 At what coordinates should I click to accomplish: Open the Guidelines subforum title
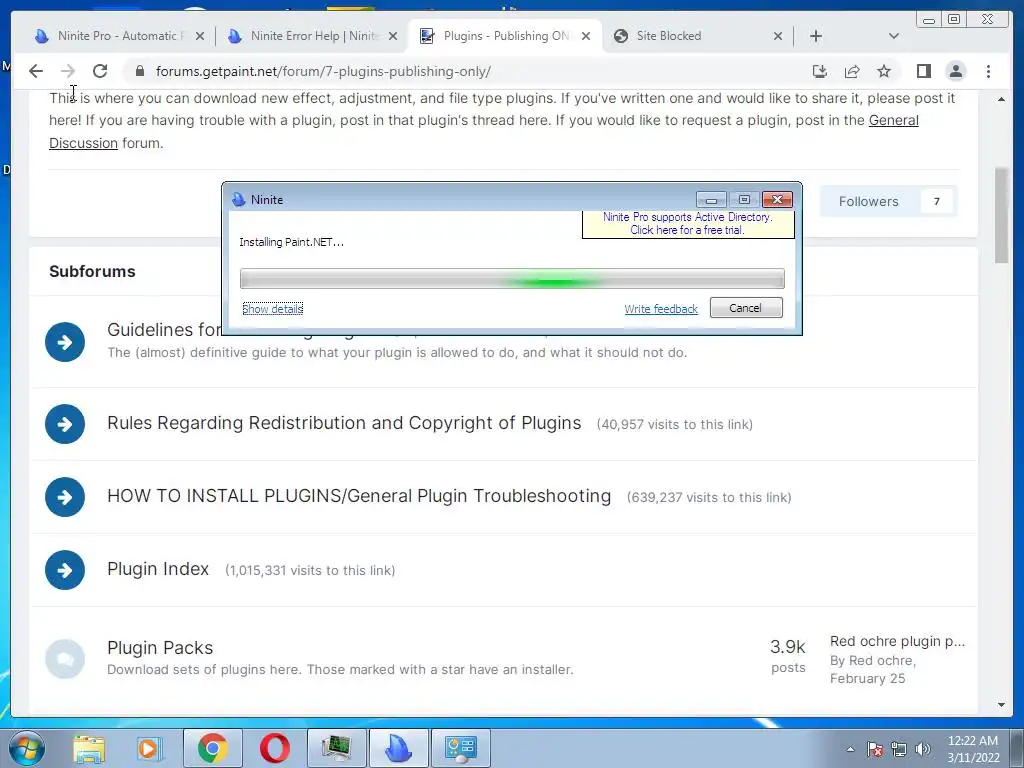(165, 330)
